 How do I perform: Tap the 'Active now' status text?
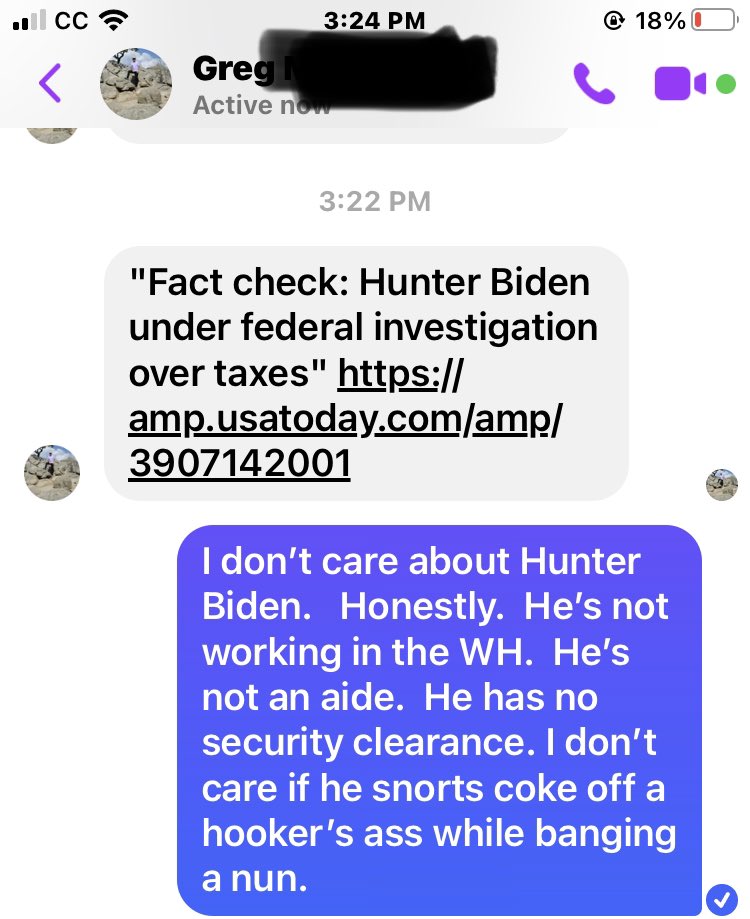[x=262, y=105]
